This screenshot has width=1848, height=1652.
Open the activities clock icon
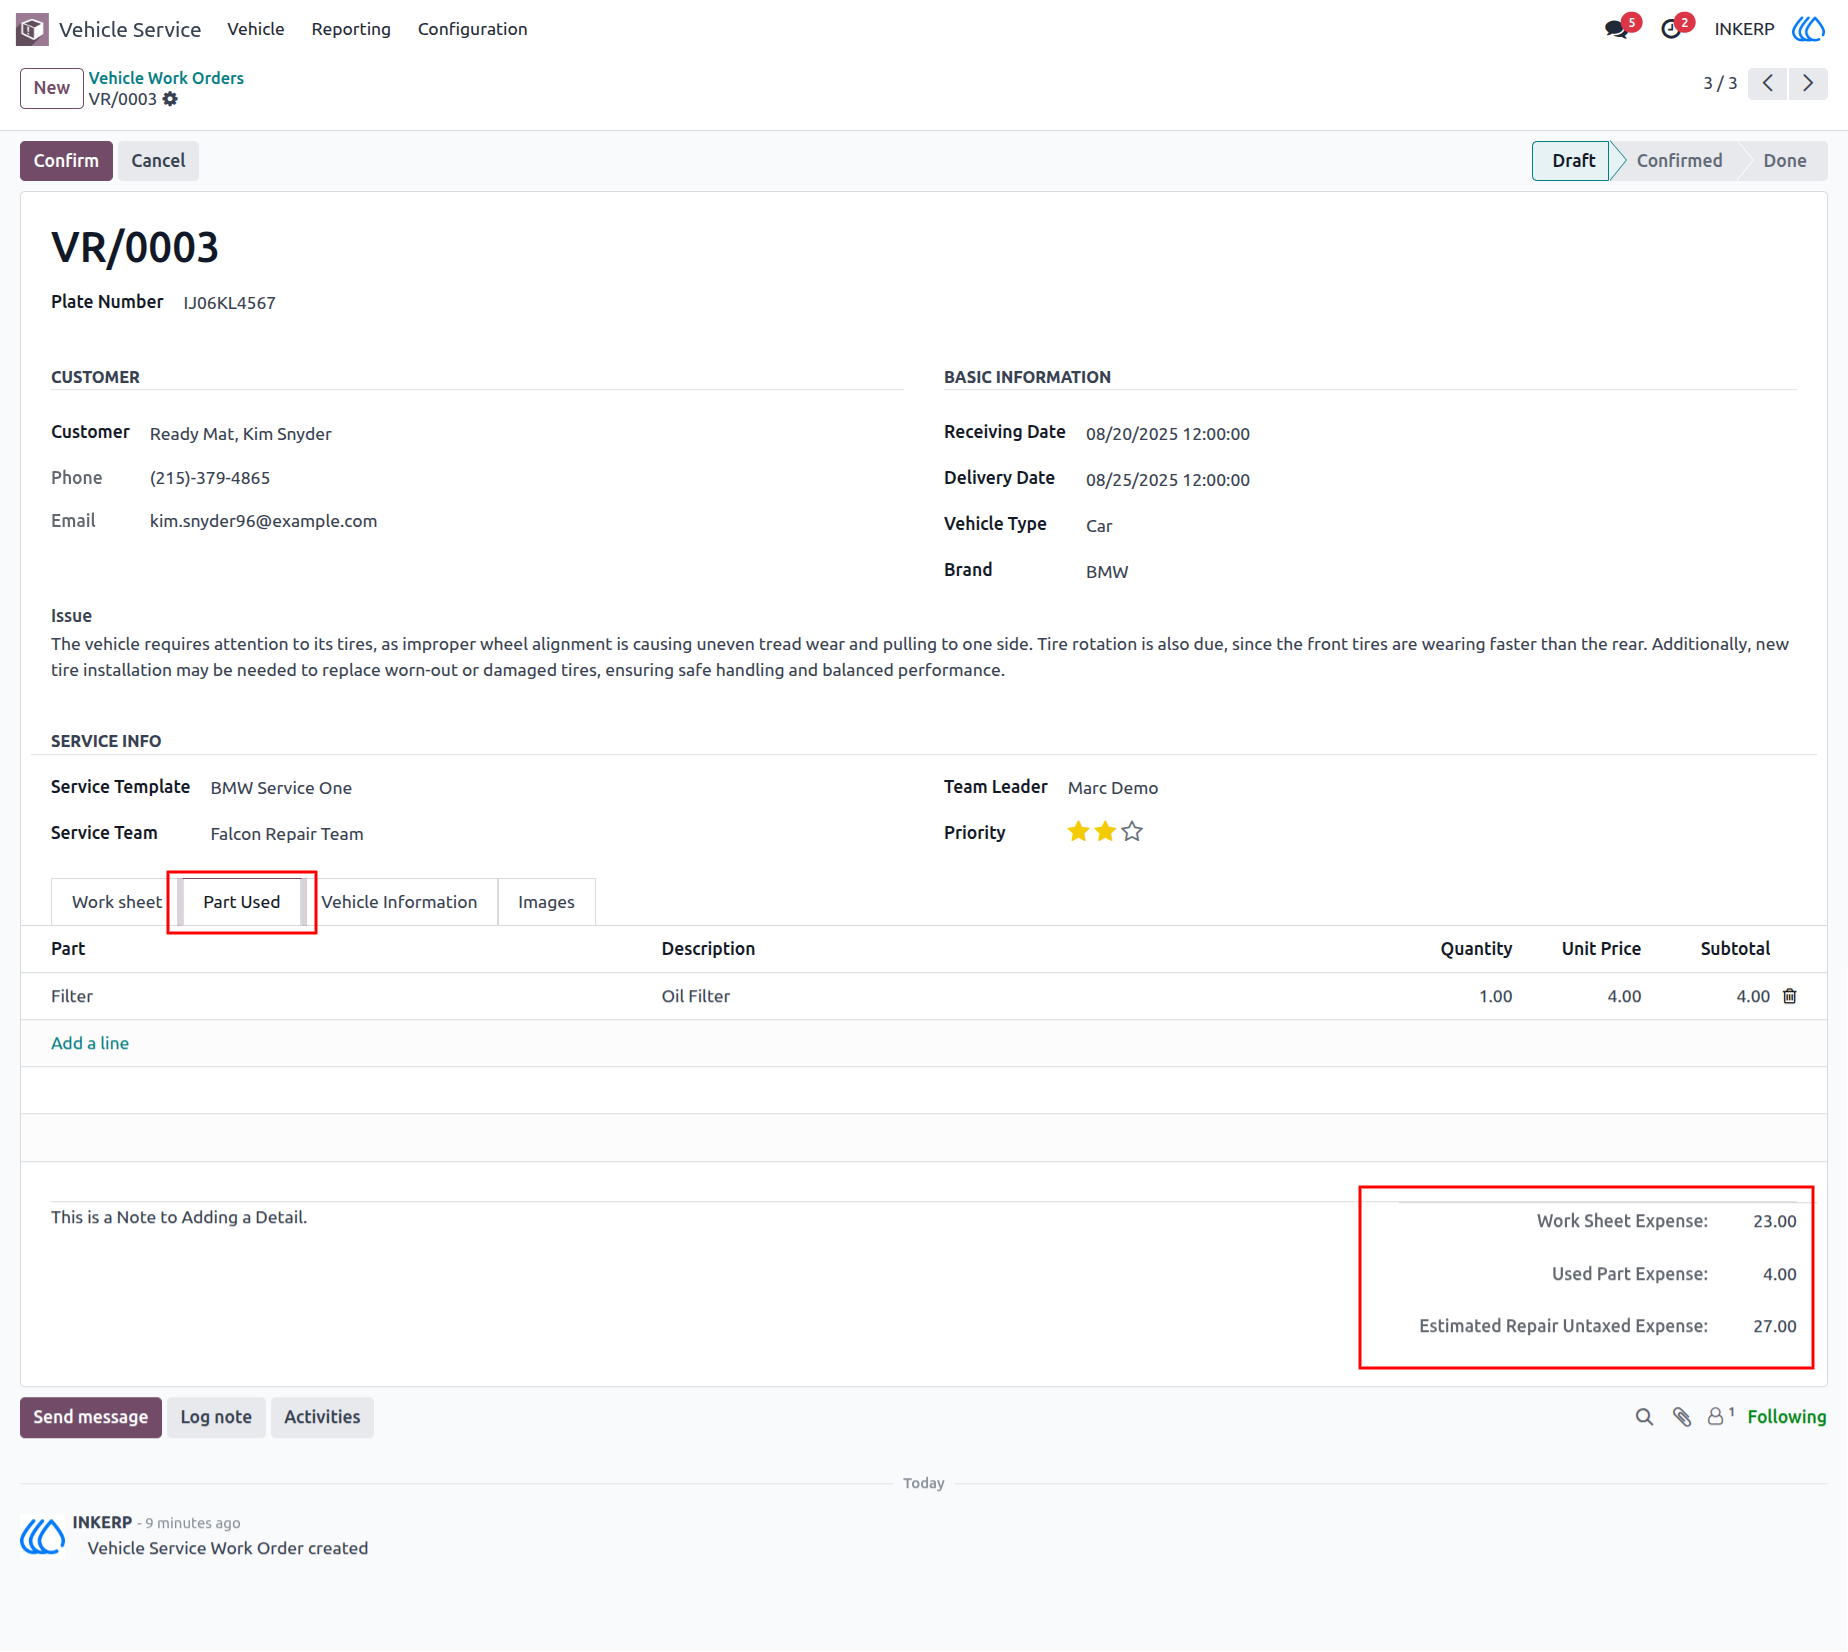coord(1670,29)
